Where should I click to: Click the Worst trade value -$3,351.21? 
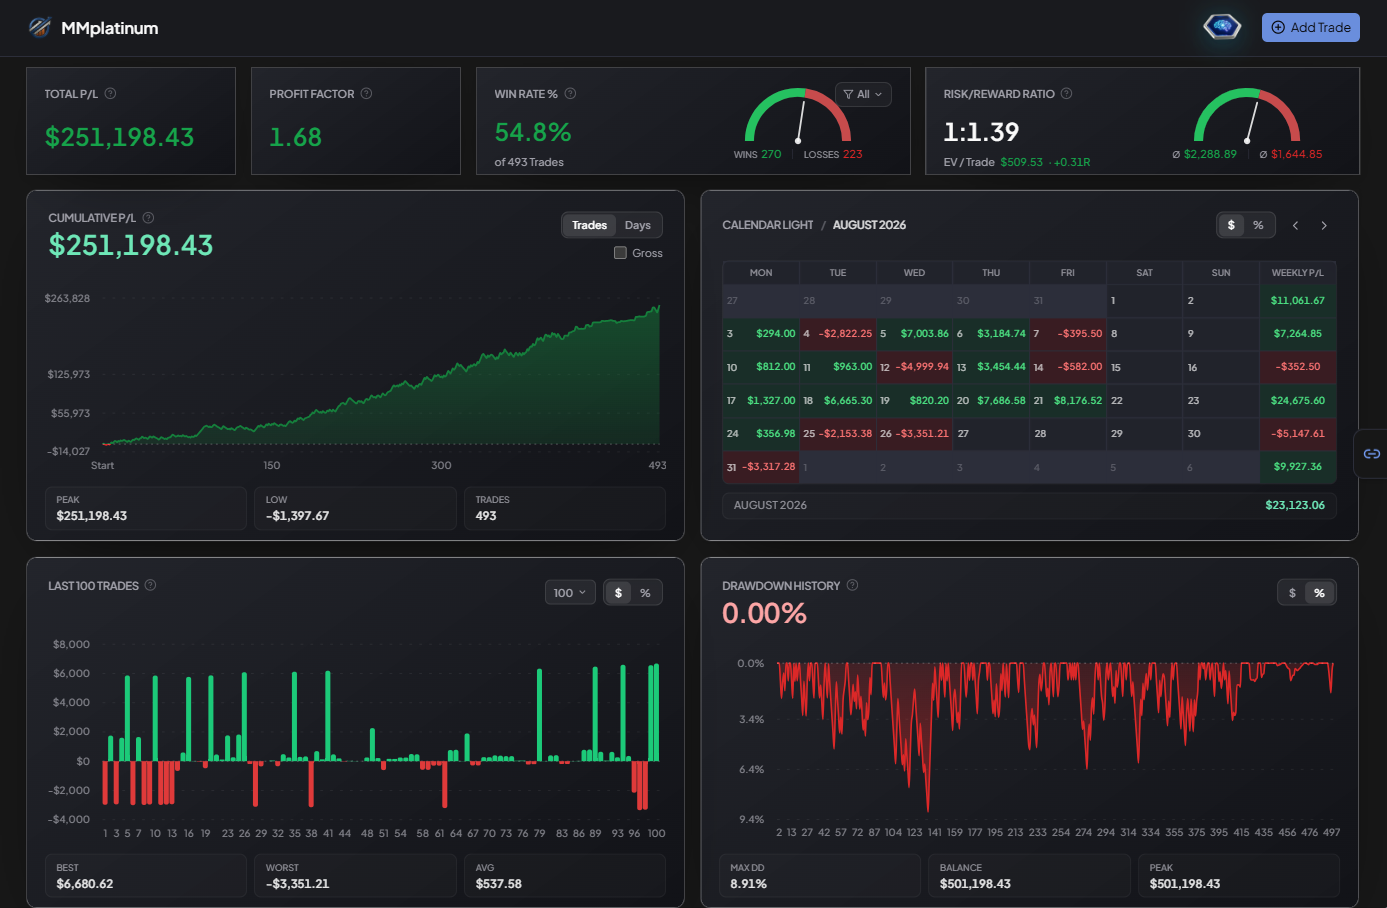tap(297, 884)
